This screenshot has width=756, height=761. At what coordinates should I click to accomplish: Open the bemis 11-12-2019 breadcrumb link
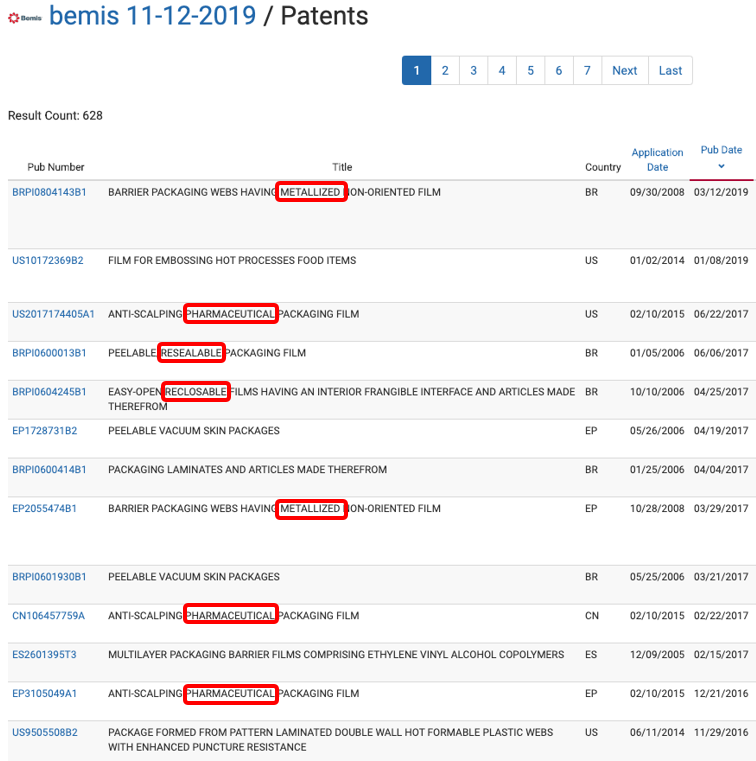[152, 16]
